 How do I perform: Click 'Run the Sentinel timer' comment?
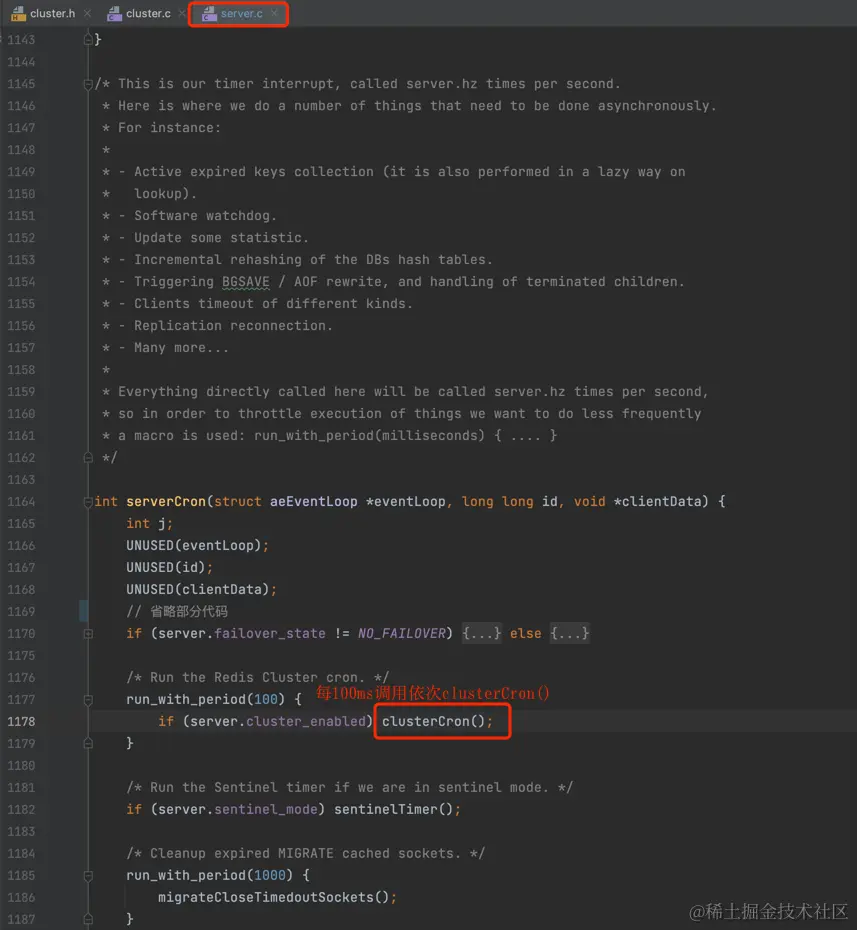click(x=349, y=787)
